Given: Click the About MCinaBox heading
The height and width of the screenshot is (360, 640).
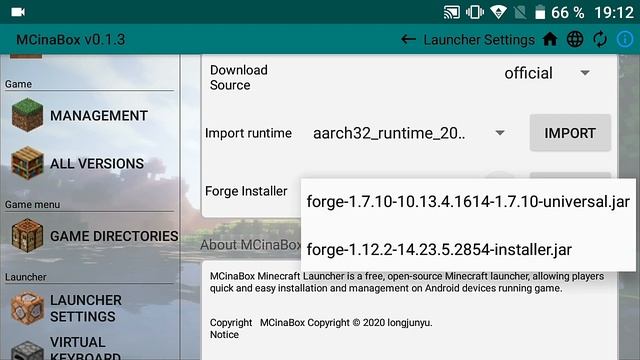Looking at the screenshot, I should click(x=250, y=245).
